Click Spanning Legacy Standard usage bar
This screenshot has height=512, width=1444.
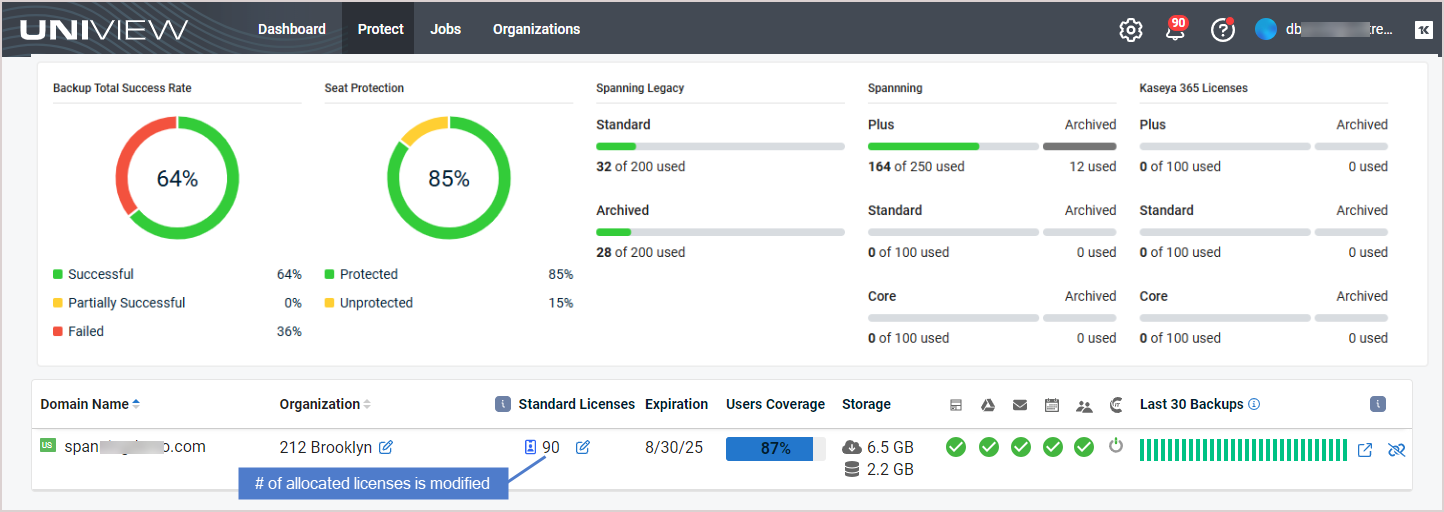click(x=720, y=146)
